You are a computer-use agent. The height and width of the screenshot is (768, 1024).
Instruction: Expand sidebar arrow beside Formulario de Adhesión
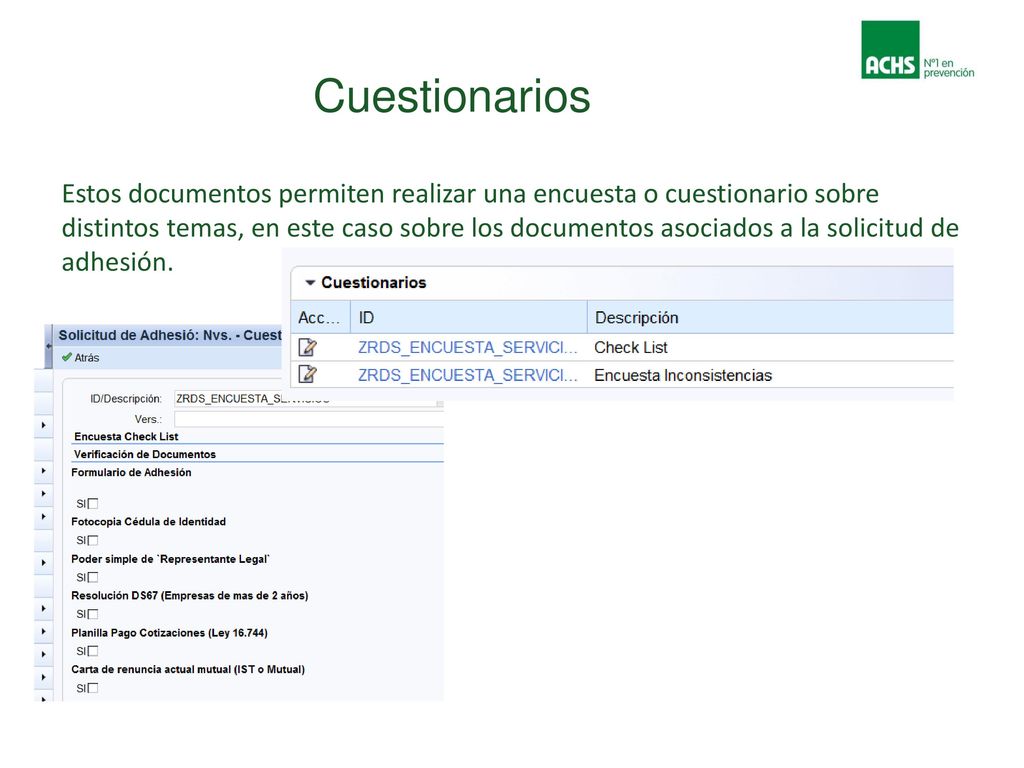(44, 471)
